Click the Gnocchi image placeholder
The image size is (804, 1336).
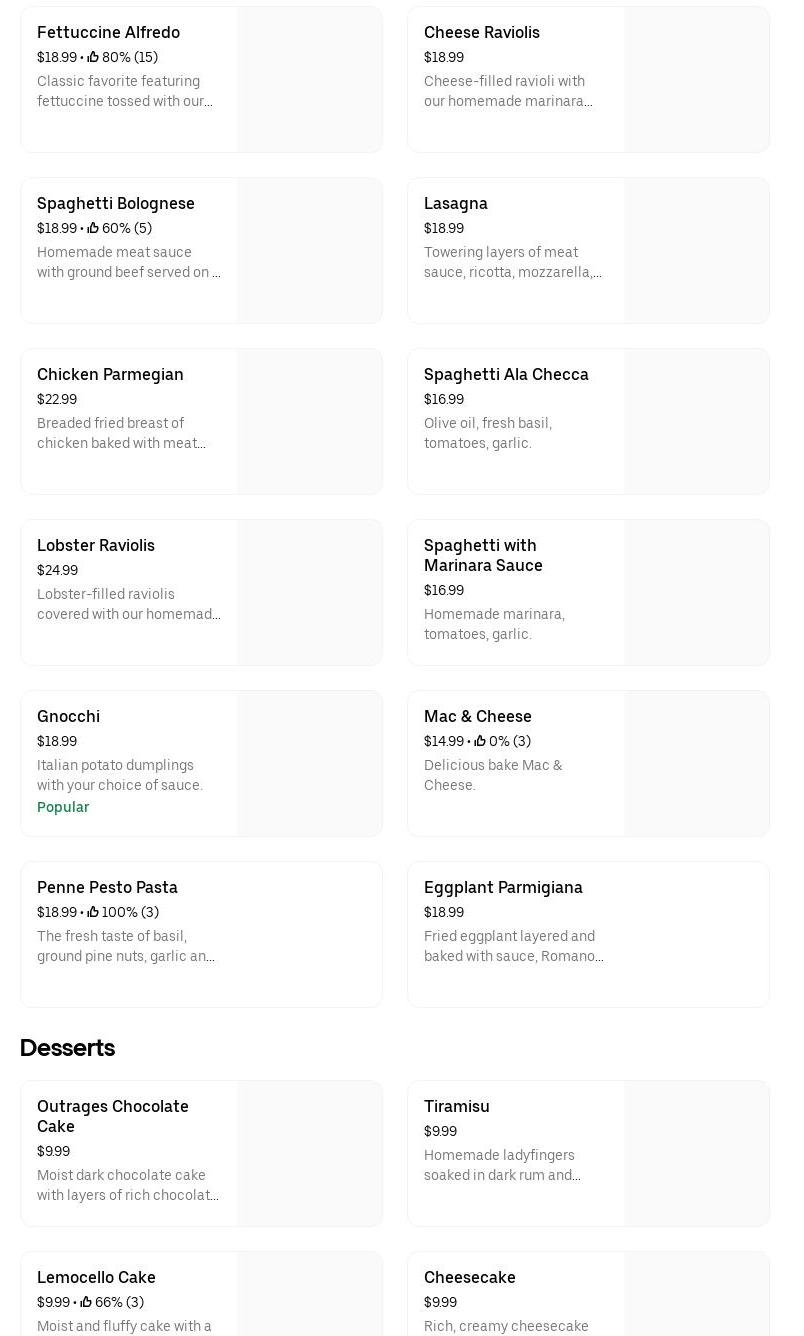(x=310, y=763)
